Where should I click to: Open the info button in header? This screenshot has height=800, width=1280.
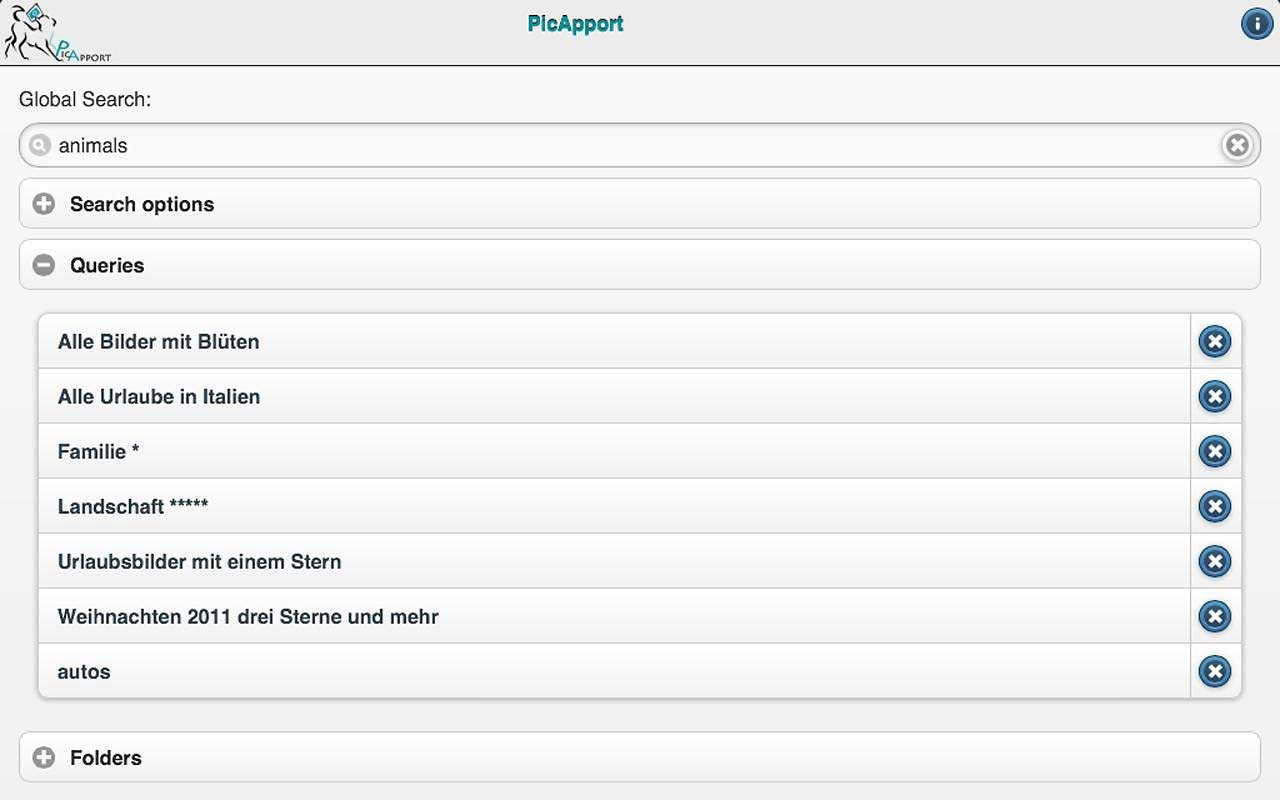coord(1256,23)
